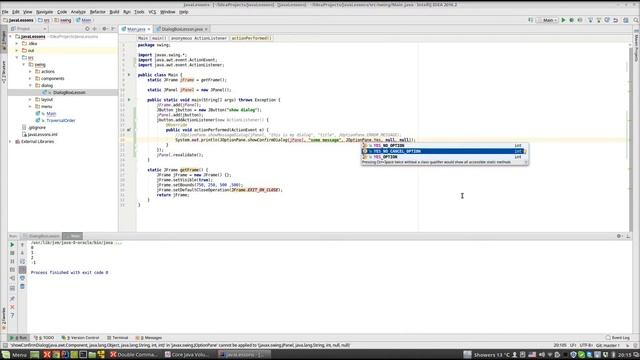Viewport: 640px width, 360px height.
Task: Expand the components package node
Action: coord(30,78)
